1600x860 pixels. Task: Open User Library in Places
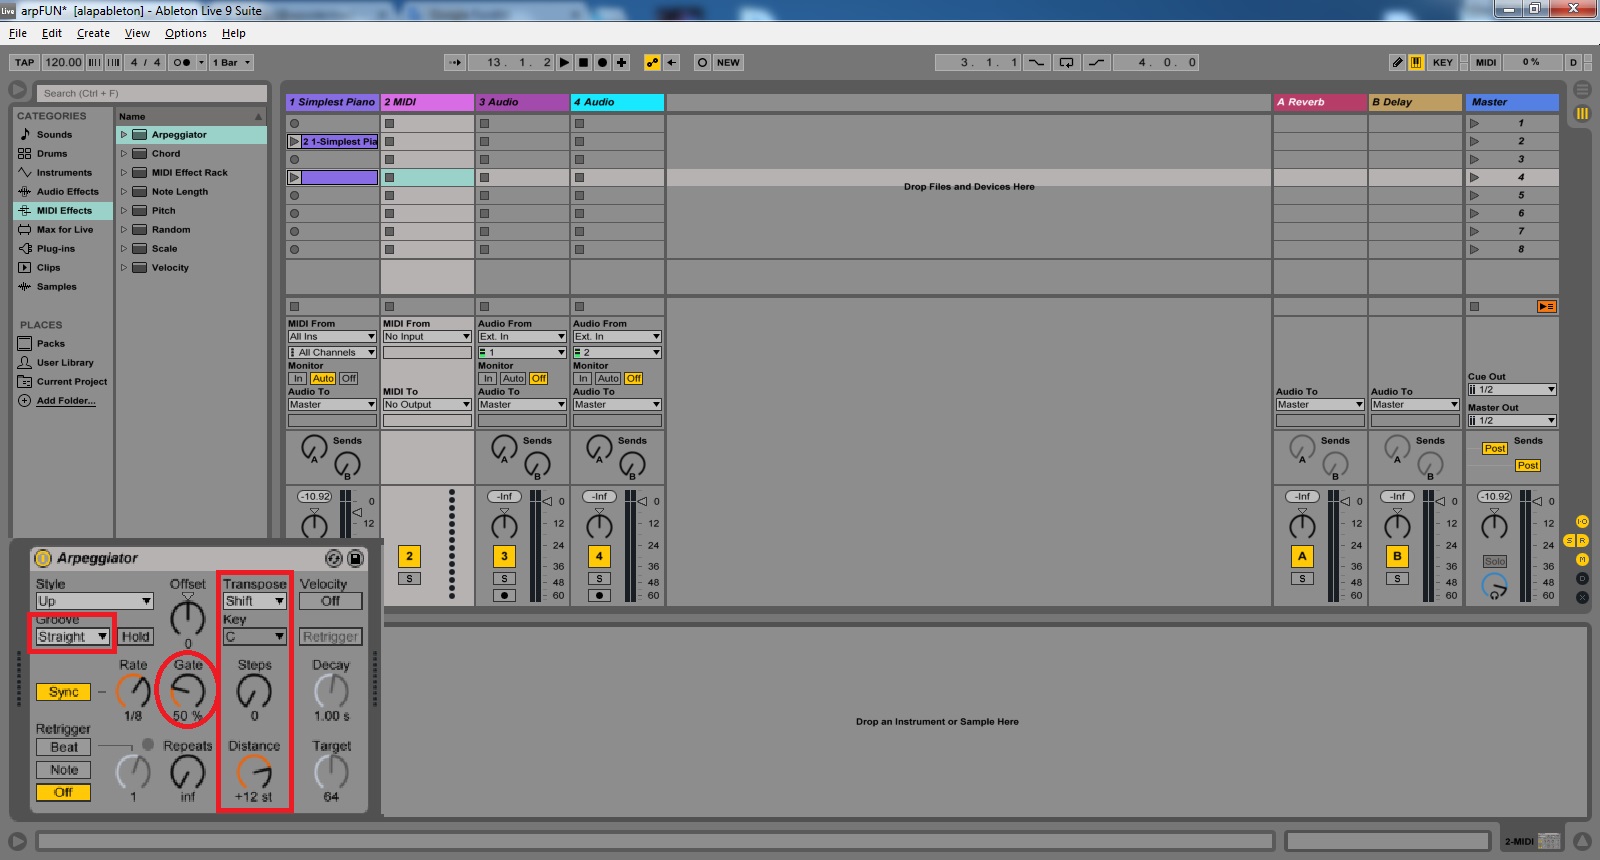click(64, 362)
